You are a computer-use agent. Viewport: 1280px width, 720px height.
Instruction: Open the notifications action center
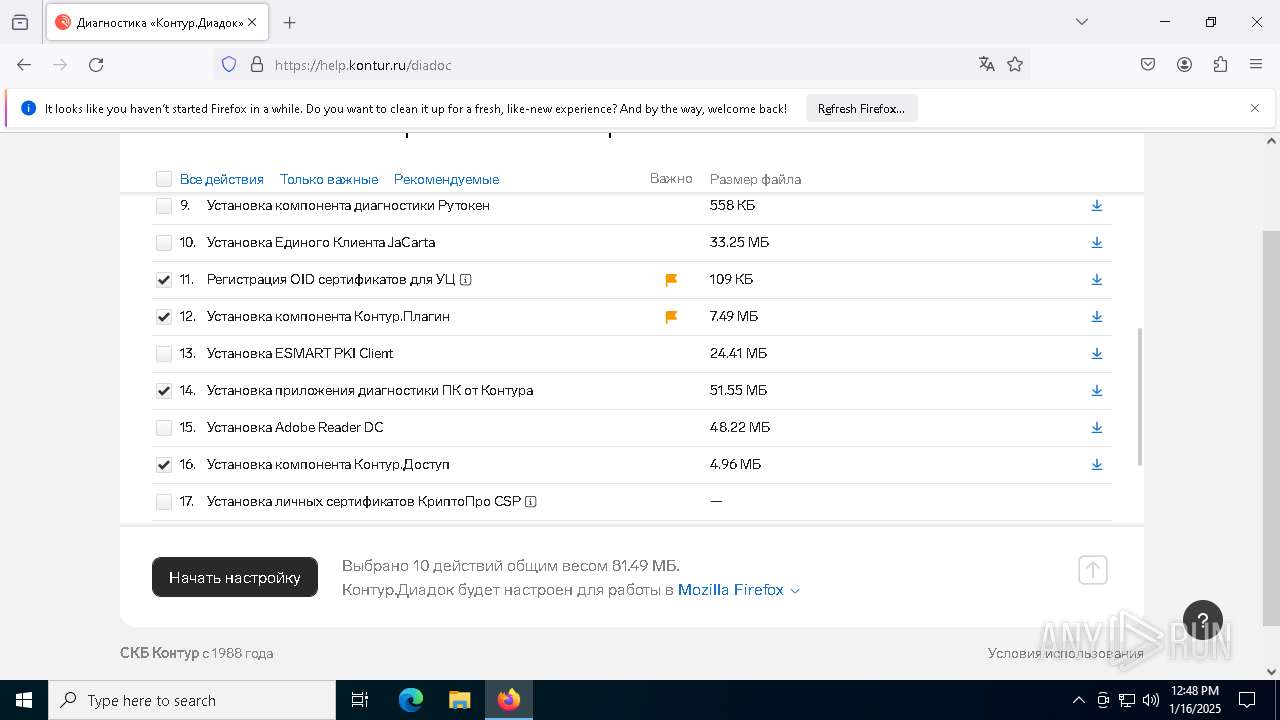click(x=1247, y=700)
